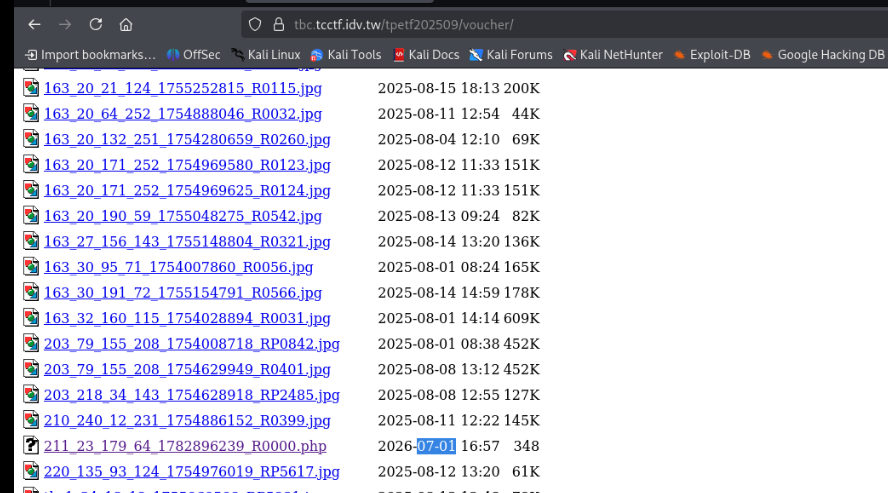Open the browser home page

coord(126,24)
